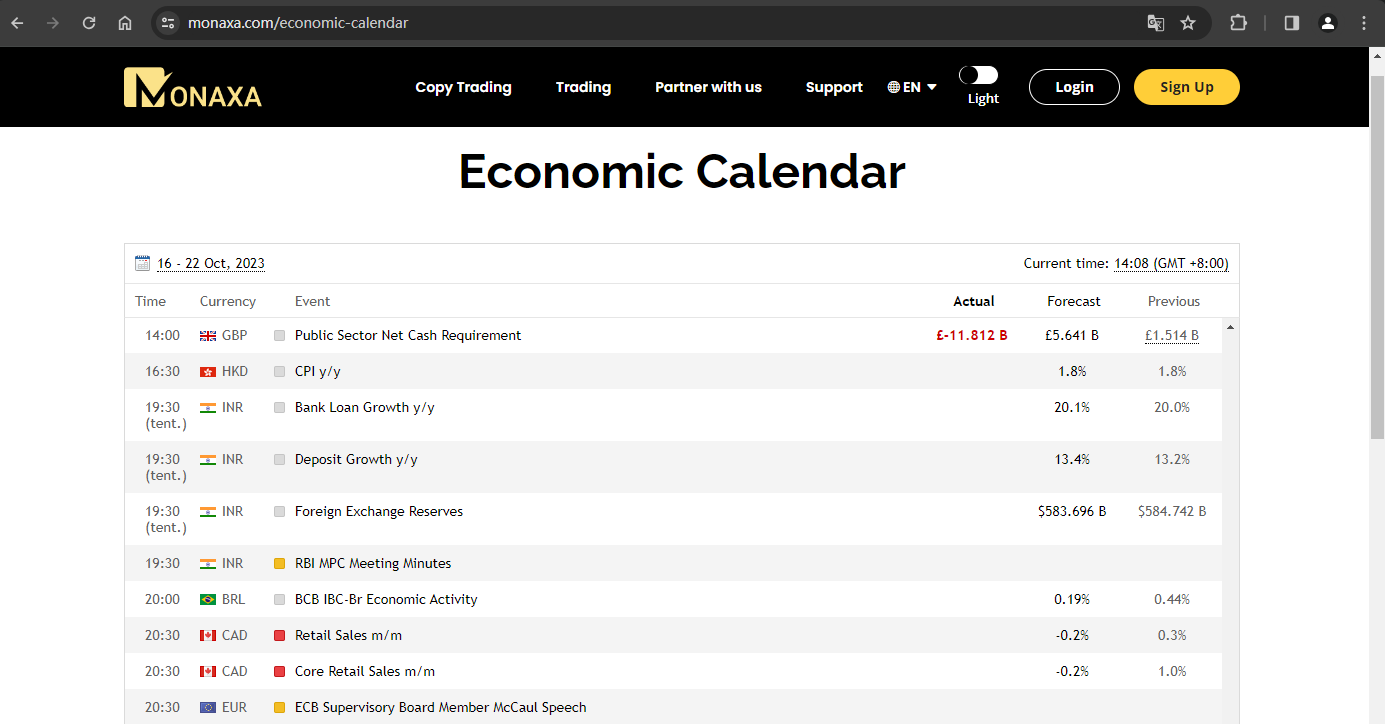1385x724 pixels.
Task: Open the 16 - 22 Oct, 2023 date picker
Action: pyautogui.click(x=211, y=263)
